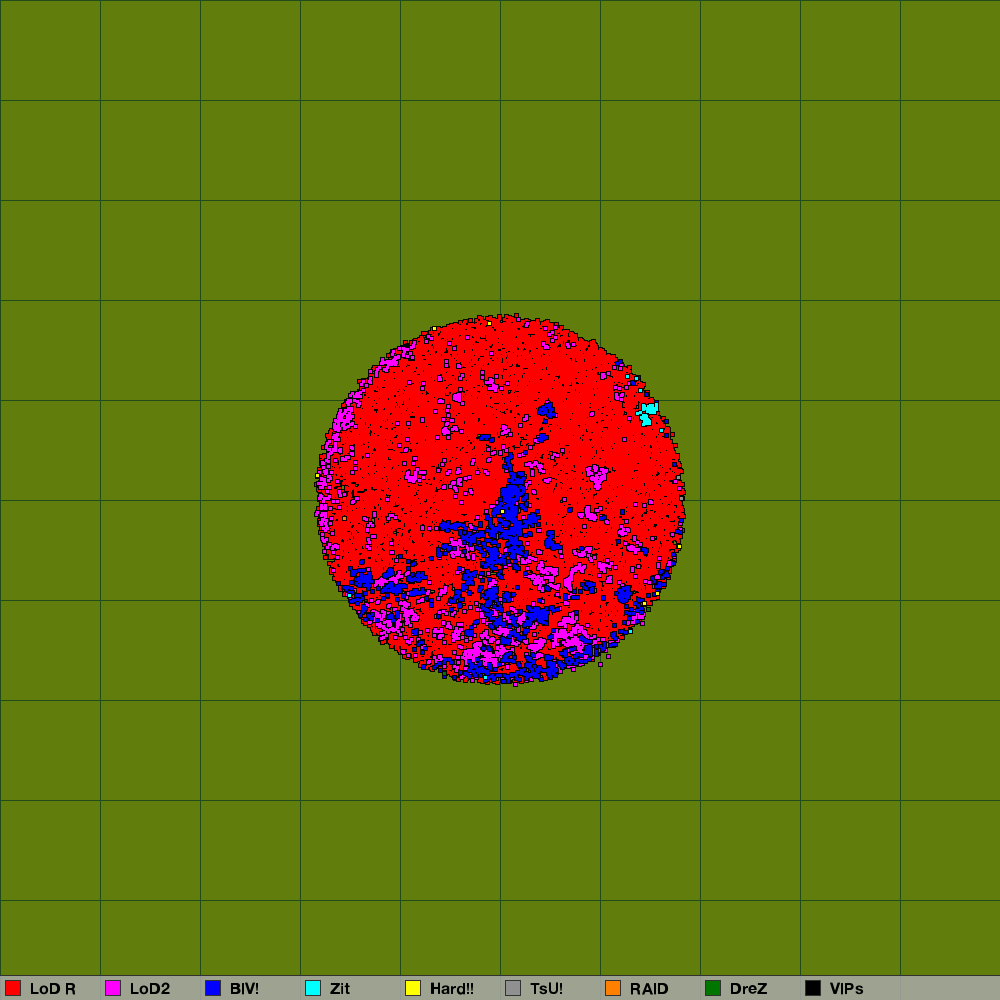
Task: Select the "DreZ" legend label text
Action: (749, 989)
